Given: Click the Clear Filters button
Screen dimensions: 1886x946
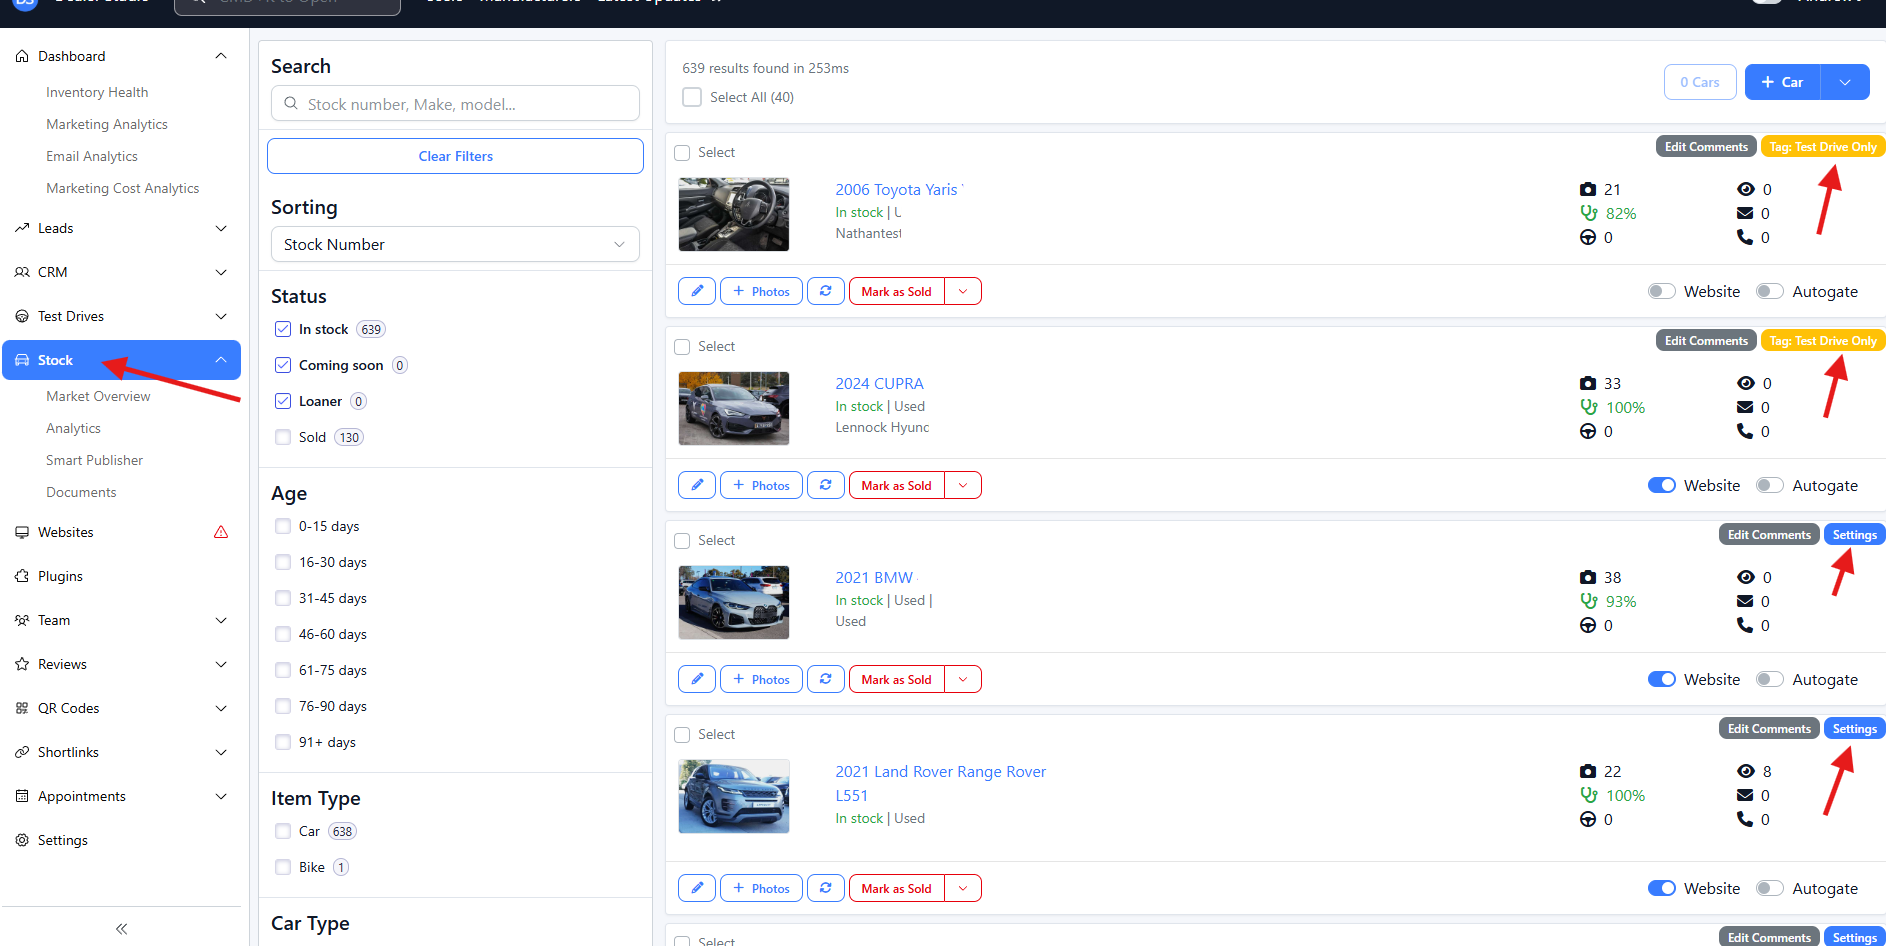Looking at the screenshot, I should pyautogui.click(x=455, y=156).
